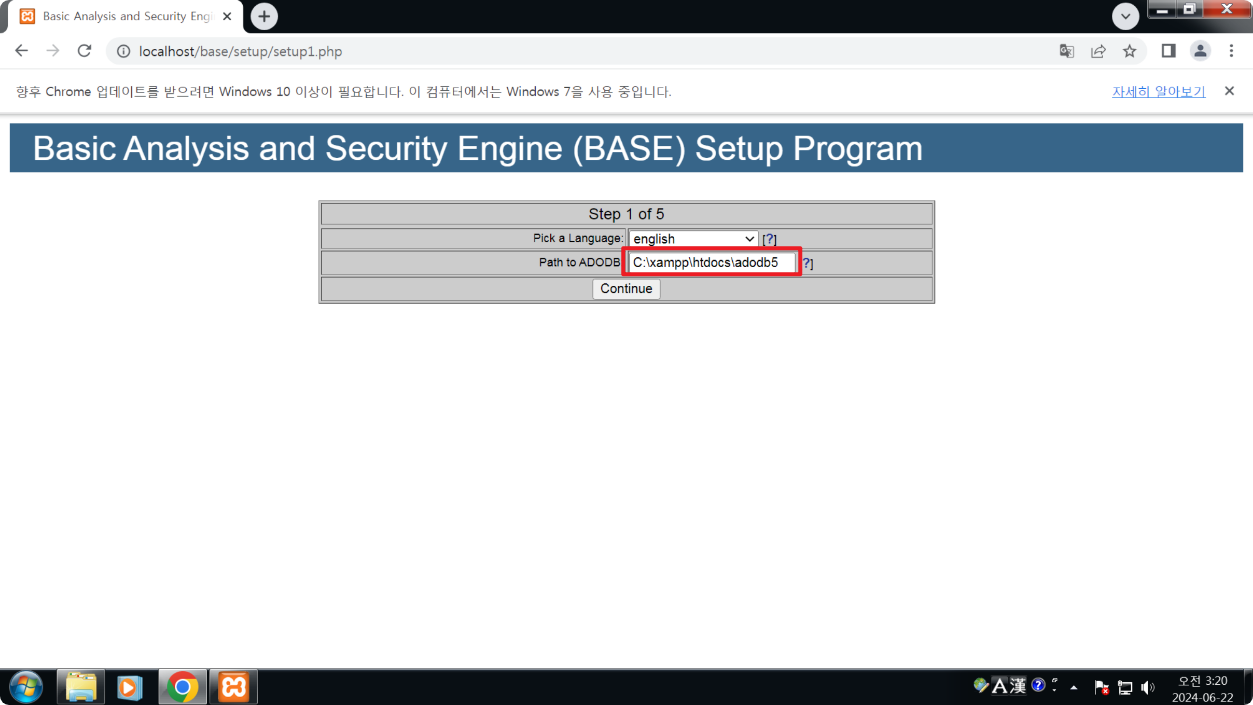Click the page title Setup Program header

(478, 148)
